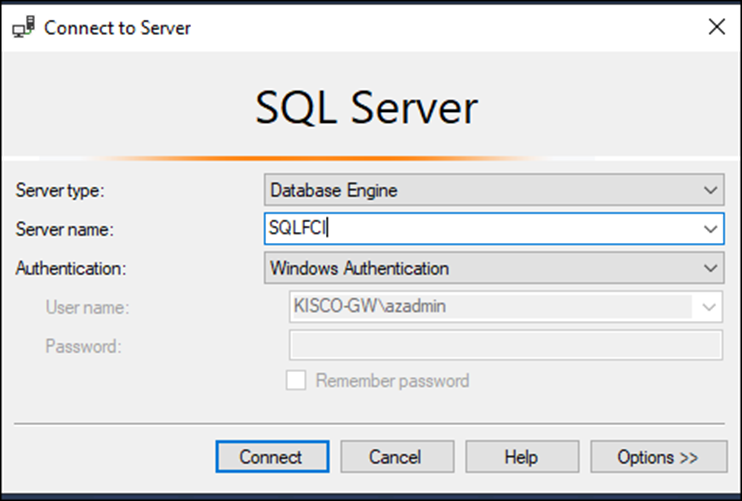This screenshot has height=501, width=742.
Task: Open Help for this dialog
Action: (x=522, y=457)
